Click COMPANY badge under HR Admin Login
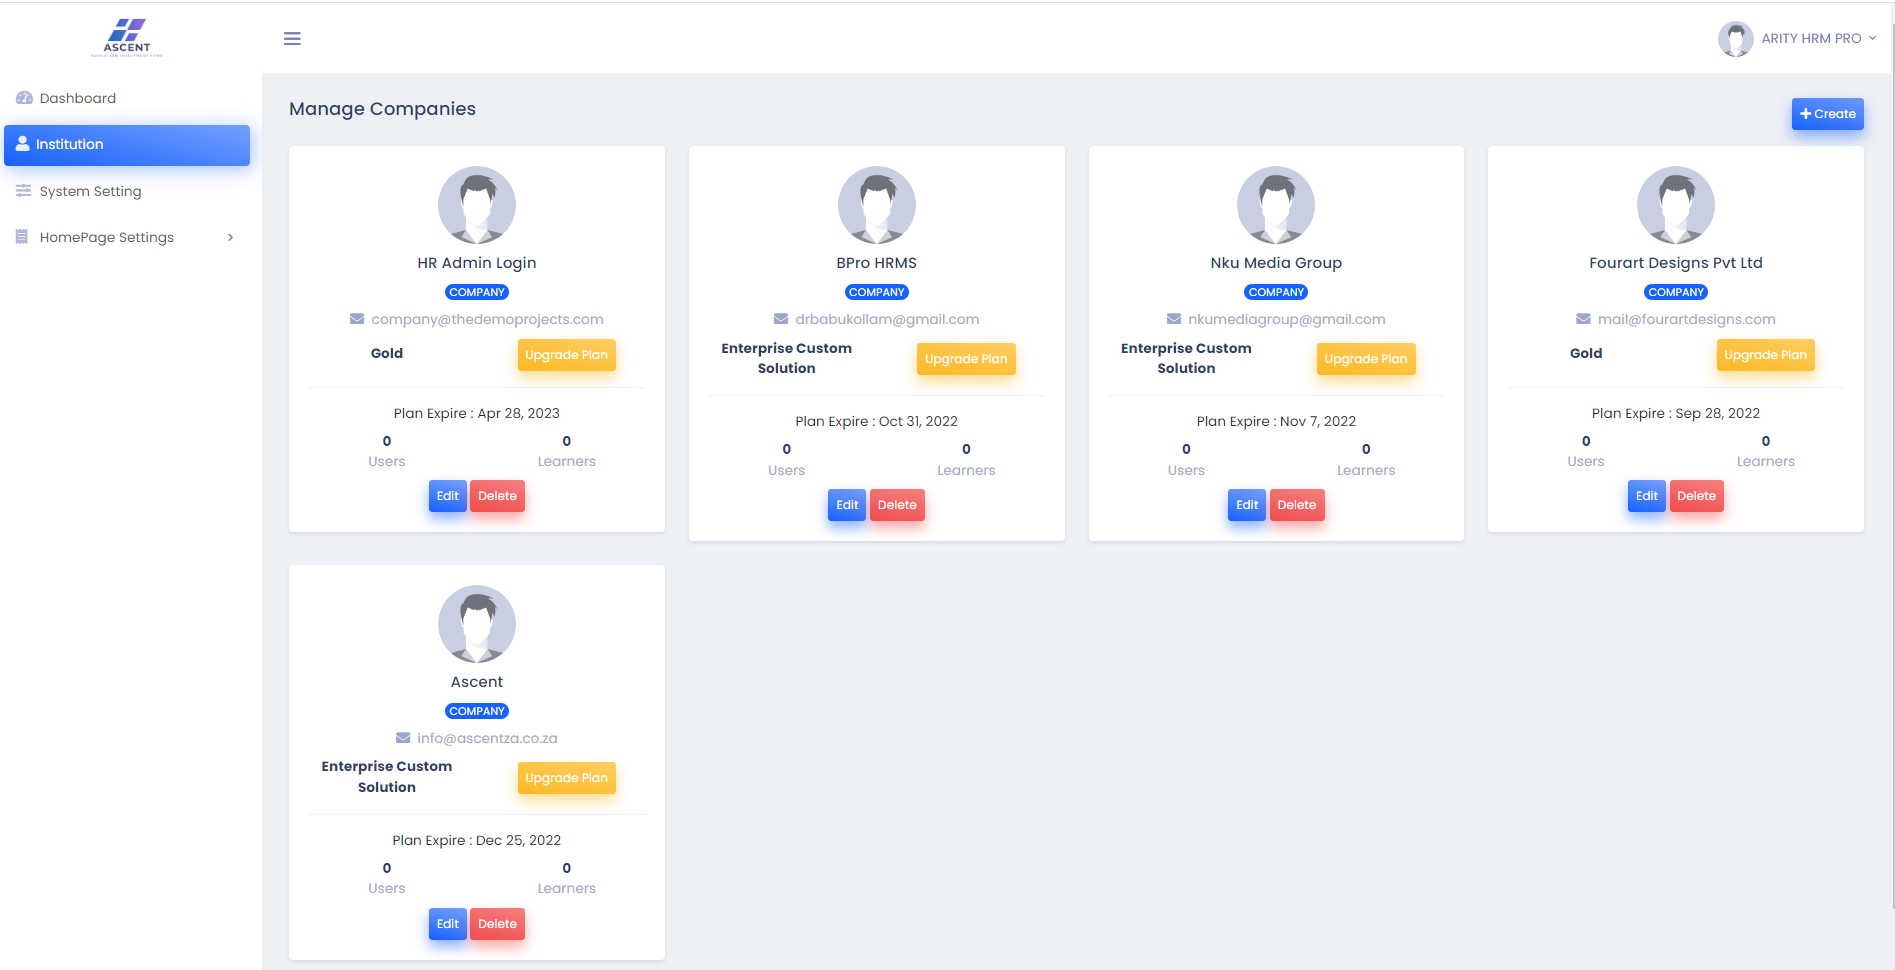Screen dimensions: 1895x970 click(477, 292)
